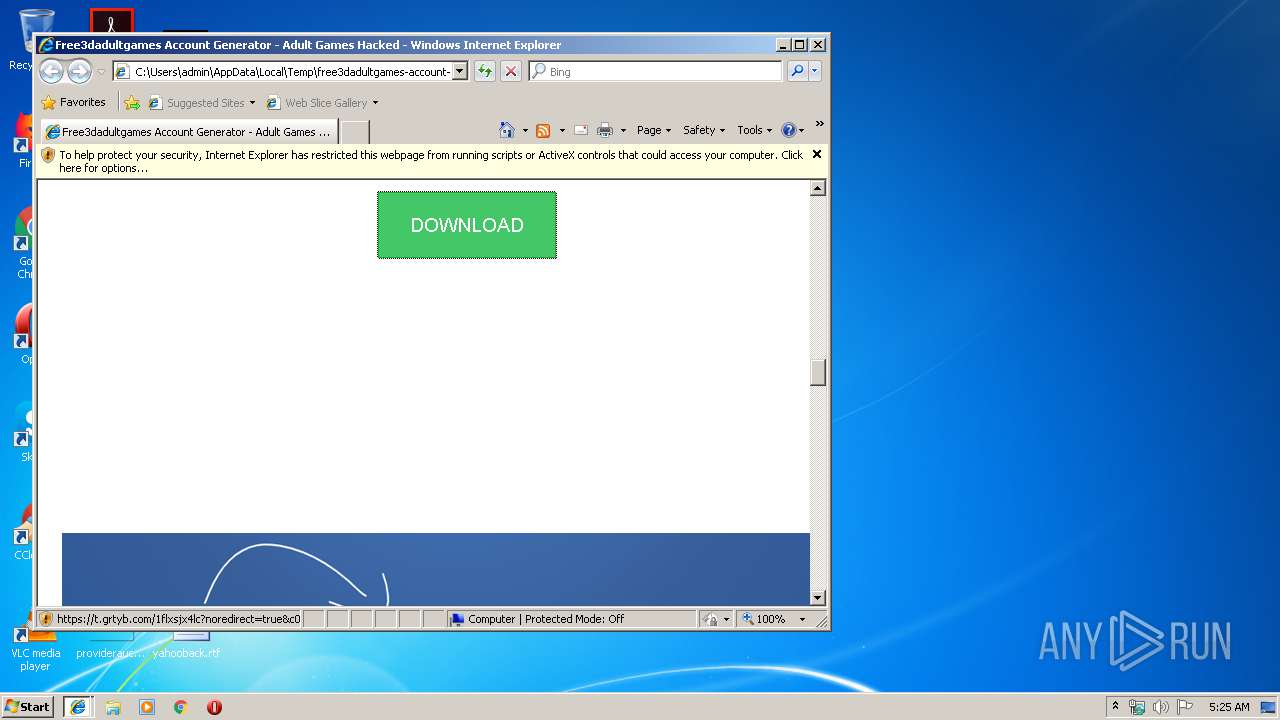Select the Free3dadultgames Account Generator tab
The height and width of the screenshot is (720, 1280).
[189, 131]
